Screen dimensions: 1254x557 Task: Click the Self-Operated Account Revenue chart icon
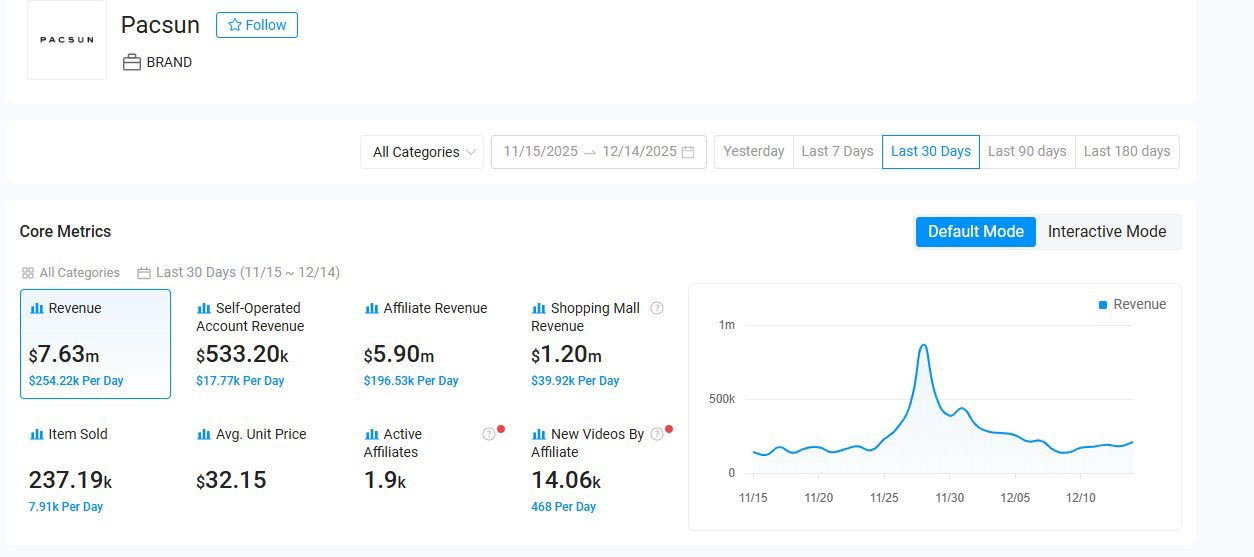tap(204, 309)
